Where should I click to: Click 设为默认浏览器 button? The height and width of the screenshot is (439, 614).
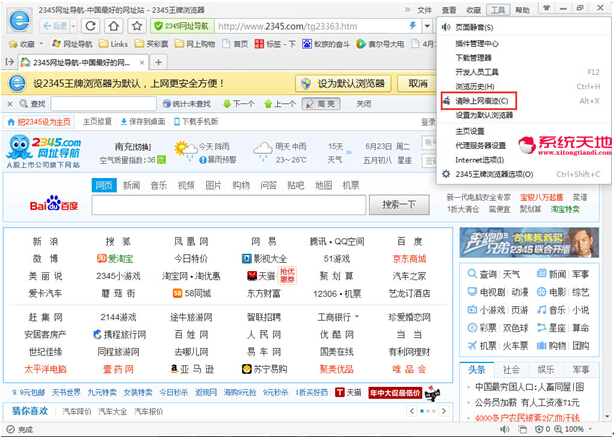(343, 83)
